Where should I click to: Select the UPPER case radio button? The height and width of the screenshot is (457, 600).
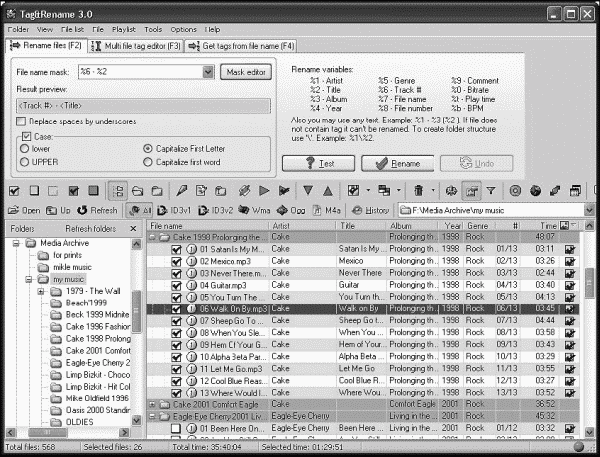tap(24, 162)
